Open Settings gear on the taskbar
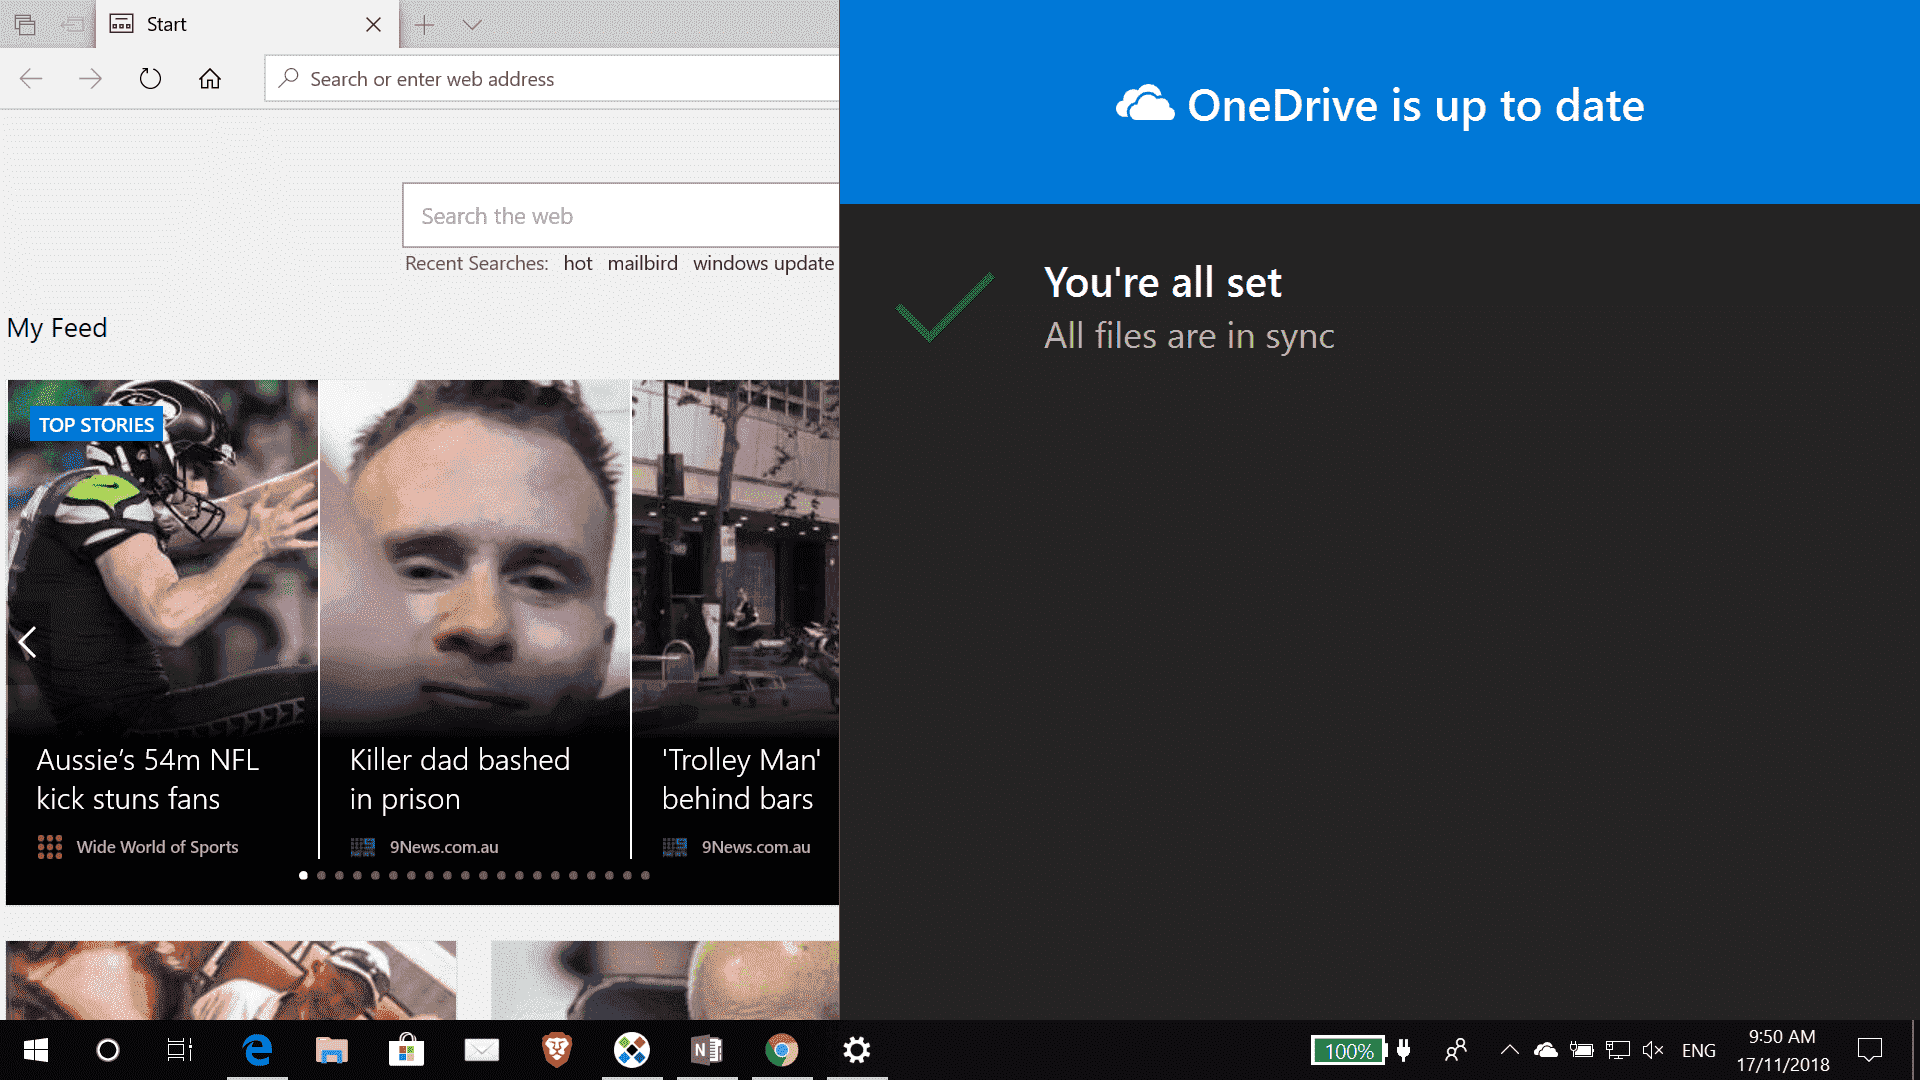The width and height of the screenshot is (1920, 1080). point(857,1050)
